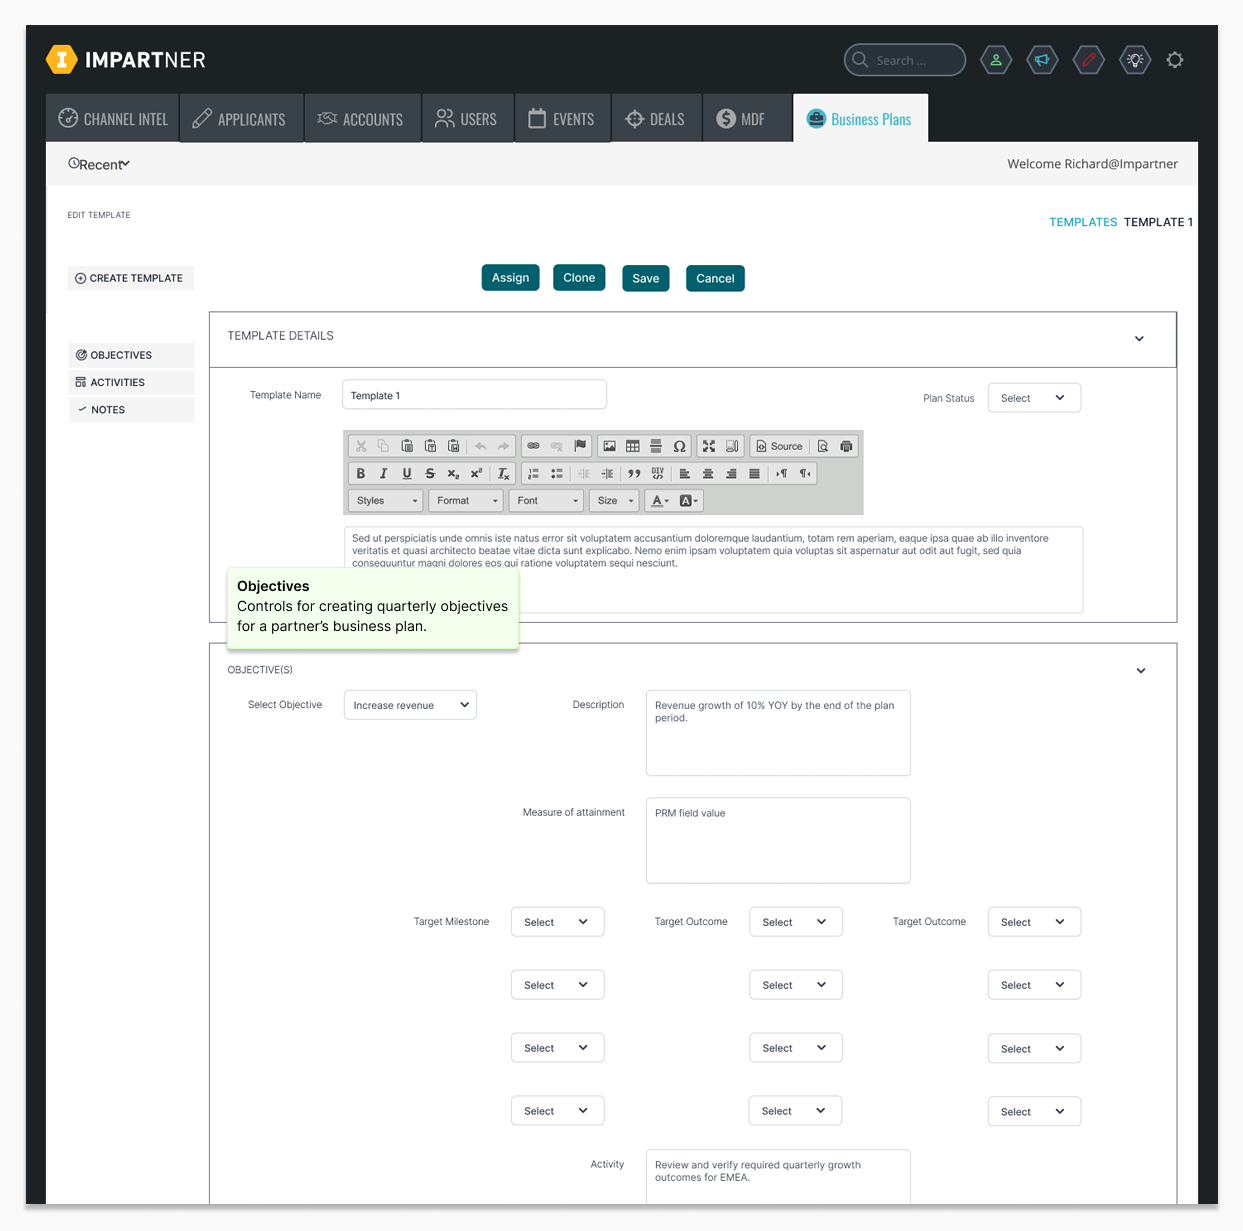Collapse the Template Details section
The image size is (1243, 1231).
pos(1139,339)
